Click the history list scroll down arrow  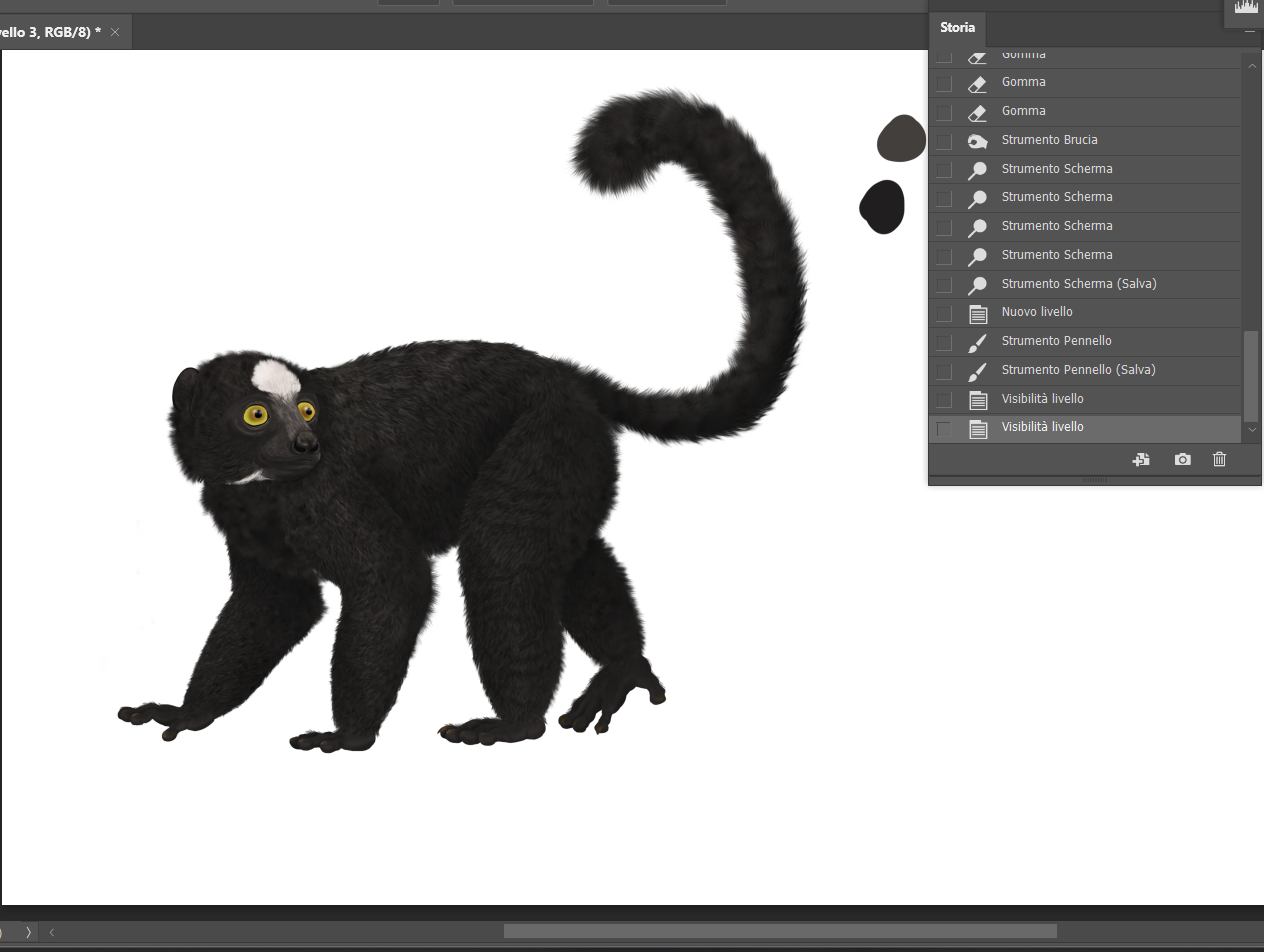point(1251,429)
